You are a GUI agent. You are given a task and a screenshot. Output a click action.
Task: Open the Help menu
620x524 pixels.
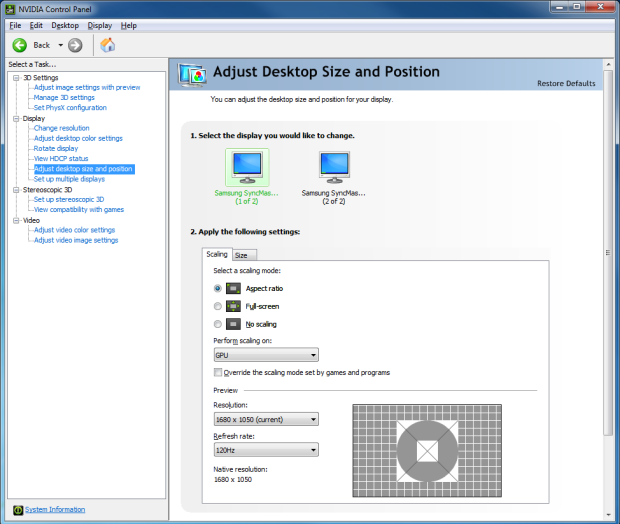click(129, 25)
